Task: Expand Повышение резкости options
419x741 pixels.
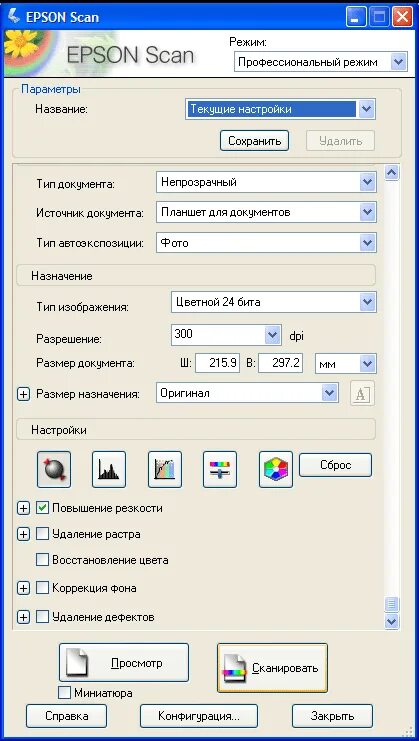Action: coord(23,508)
